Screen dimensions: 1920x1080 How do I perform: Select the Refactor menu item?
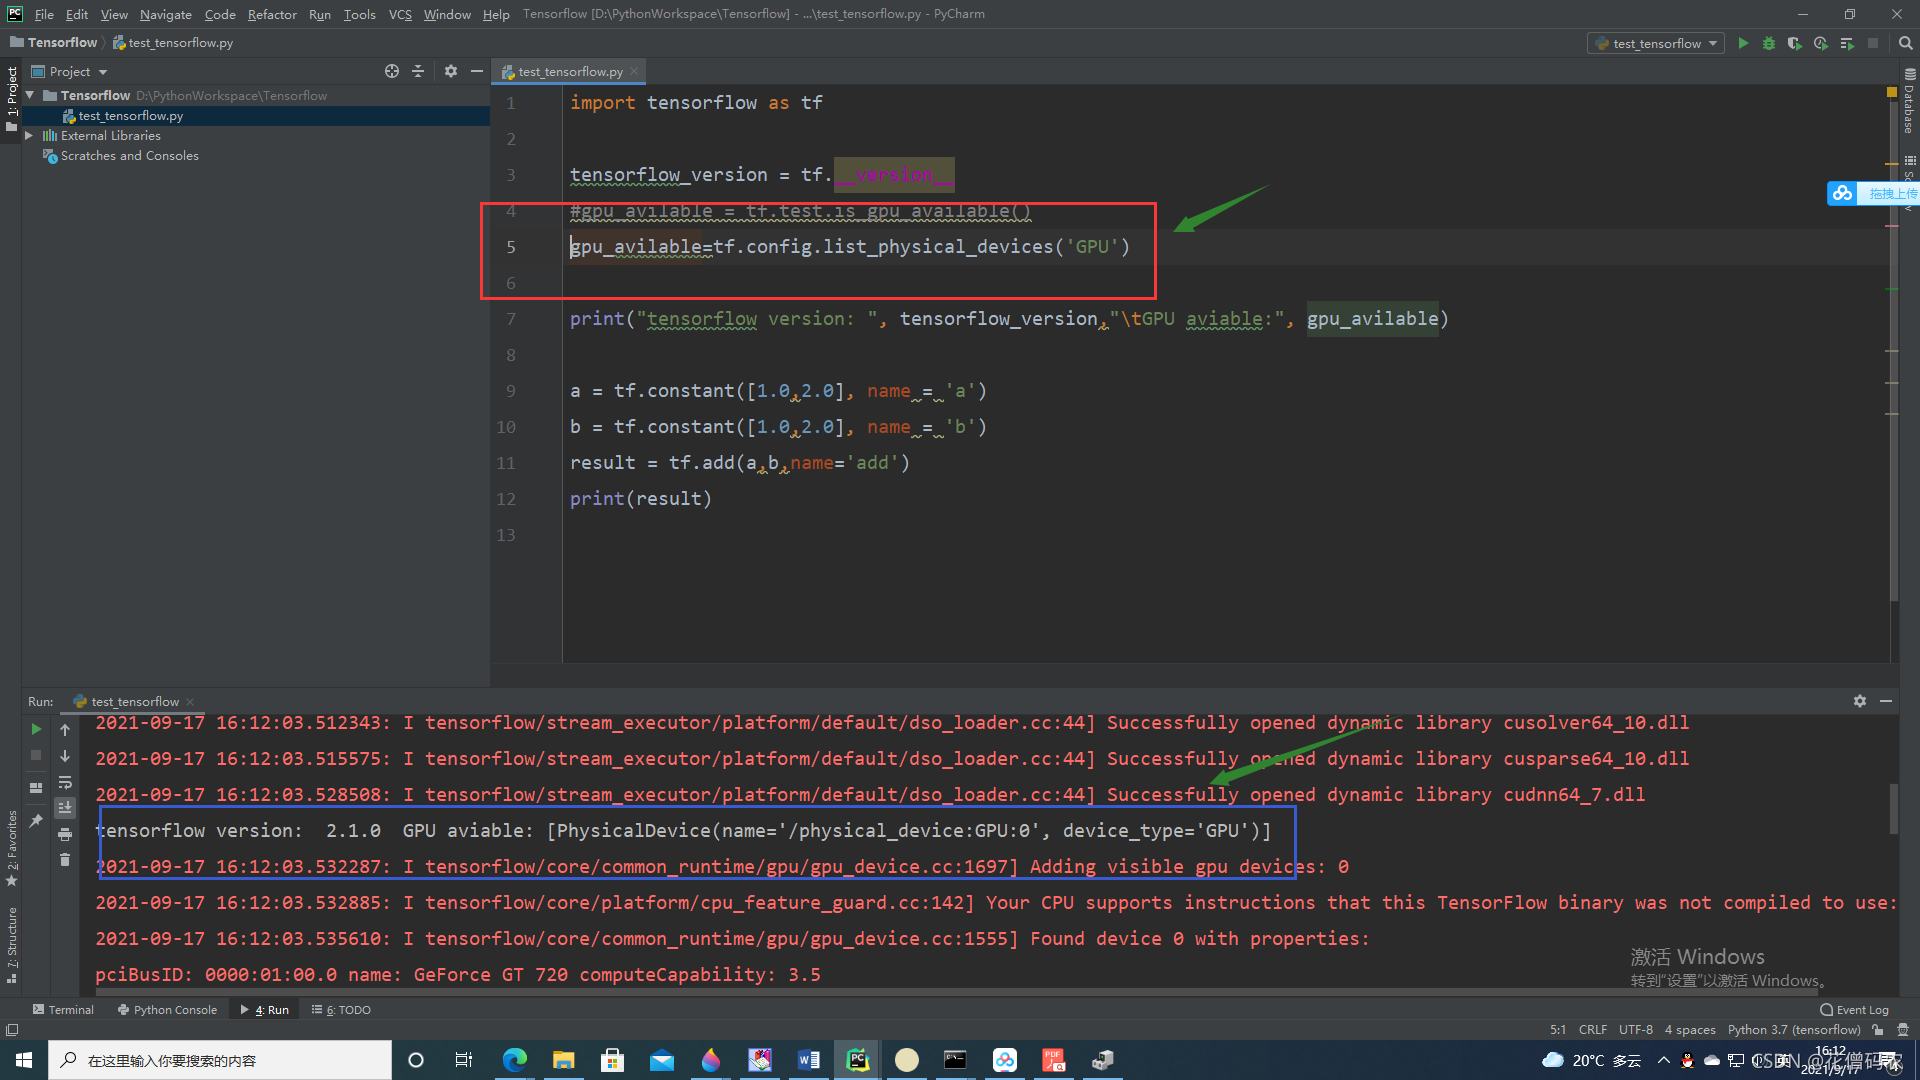[x=269, y=13]
